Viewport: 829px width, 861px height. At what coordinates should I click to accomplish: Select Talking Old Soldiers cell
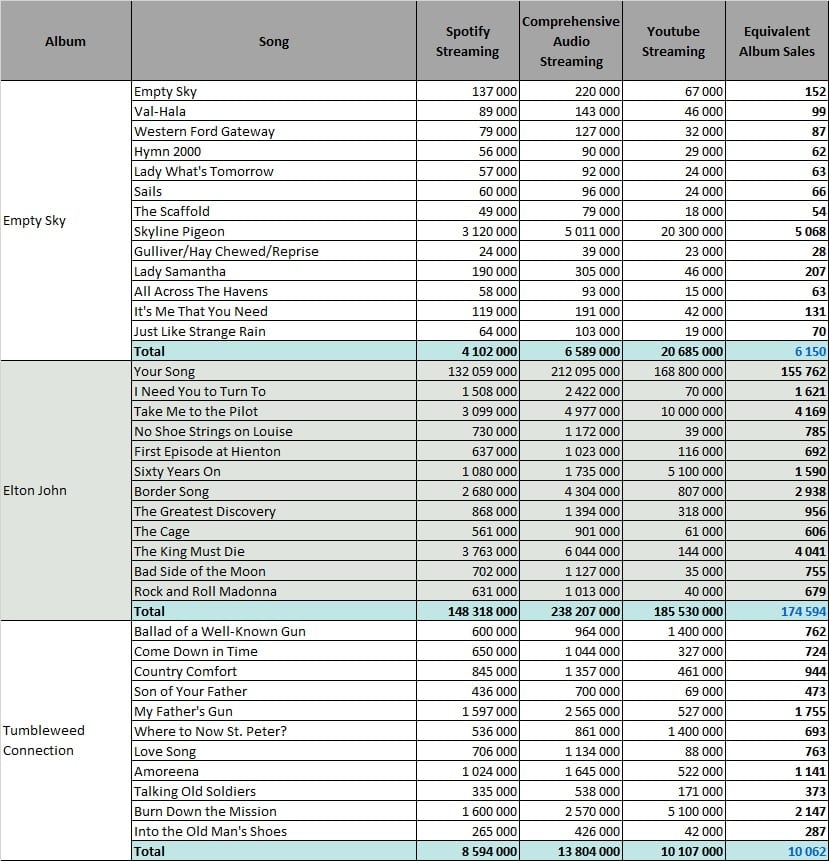(x=273, y=791)
